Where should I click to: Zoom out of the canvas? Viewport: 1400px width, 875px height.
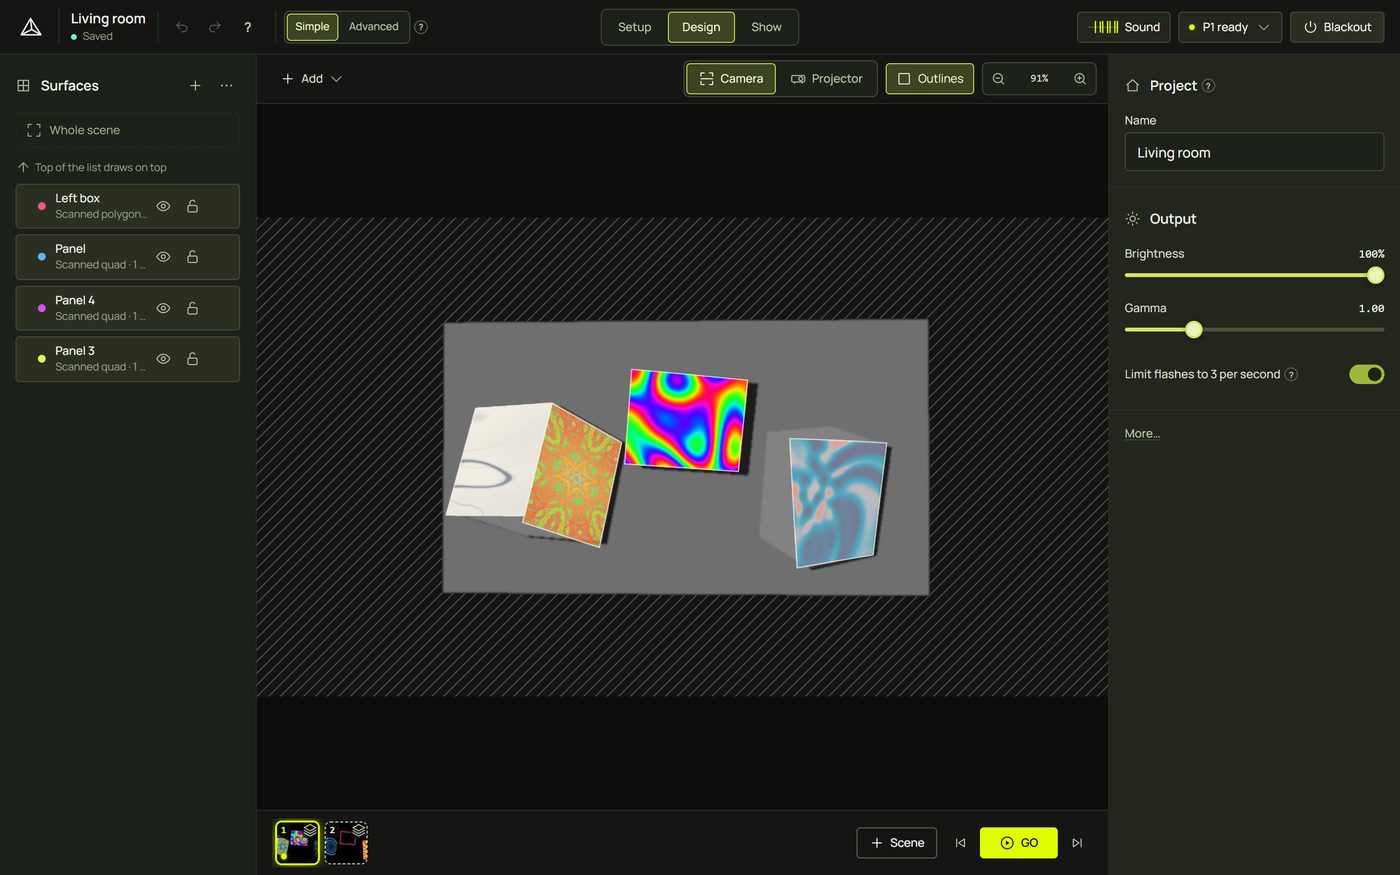(998, 79)
